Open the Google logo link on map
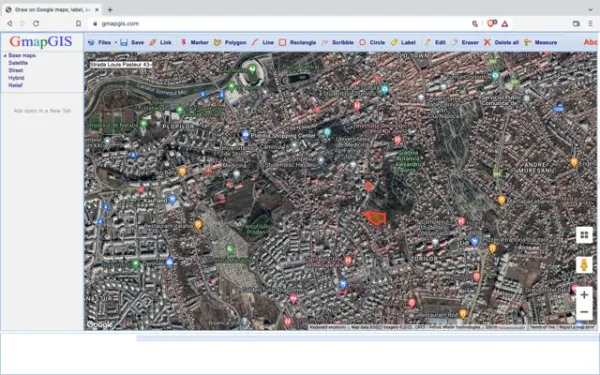Image resolution: width=600 pixels, height=375 pixels. (x=99, y=325)
